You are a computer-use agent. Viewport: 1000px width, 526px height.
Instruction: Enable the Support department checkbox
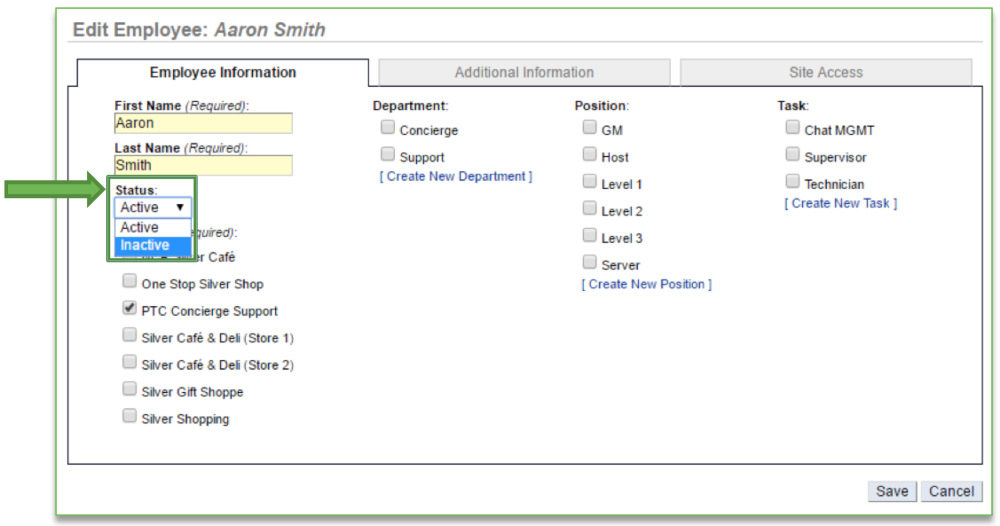coord(387,155)
